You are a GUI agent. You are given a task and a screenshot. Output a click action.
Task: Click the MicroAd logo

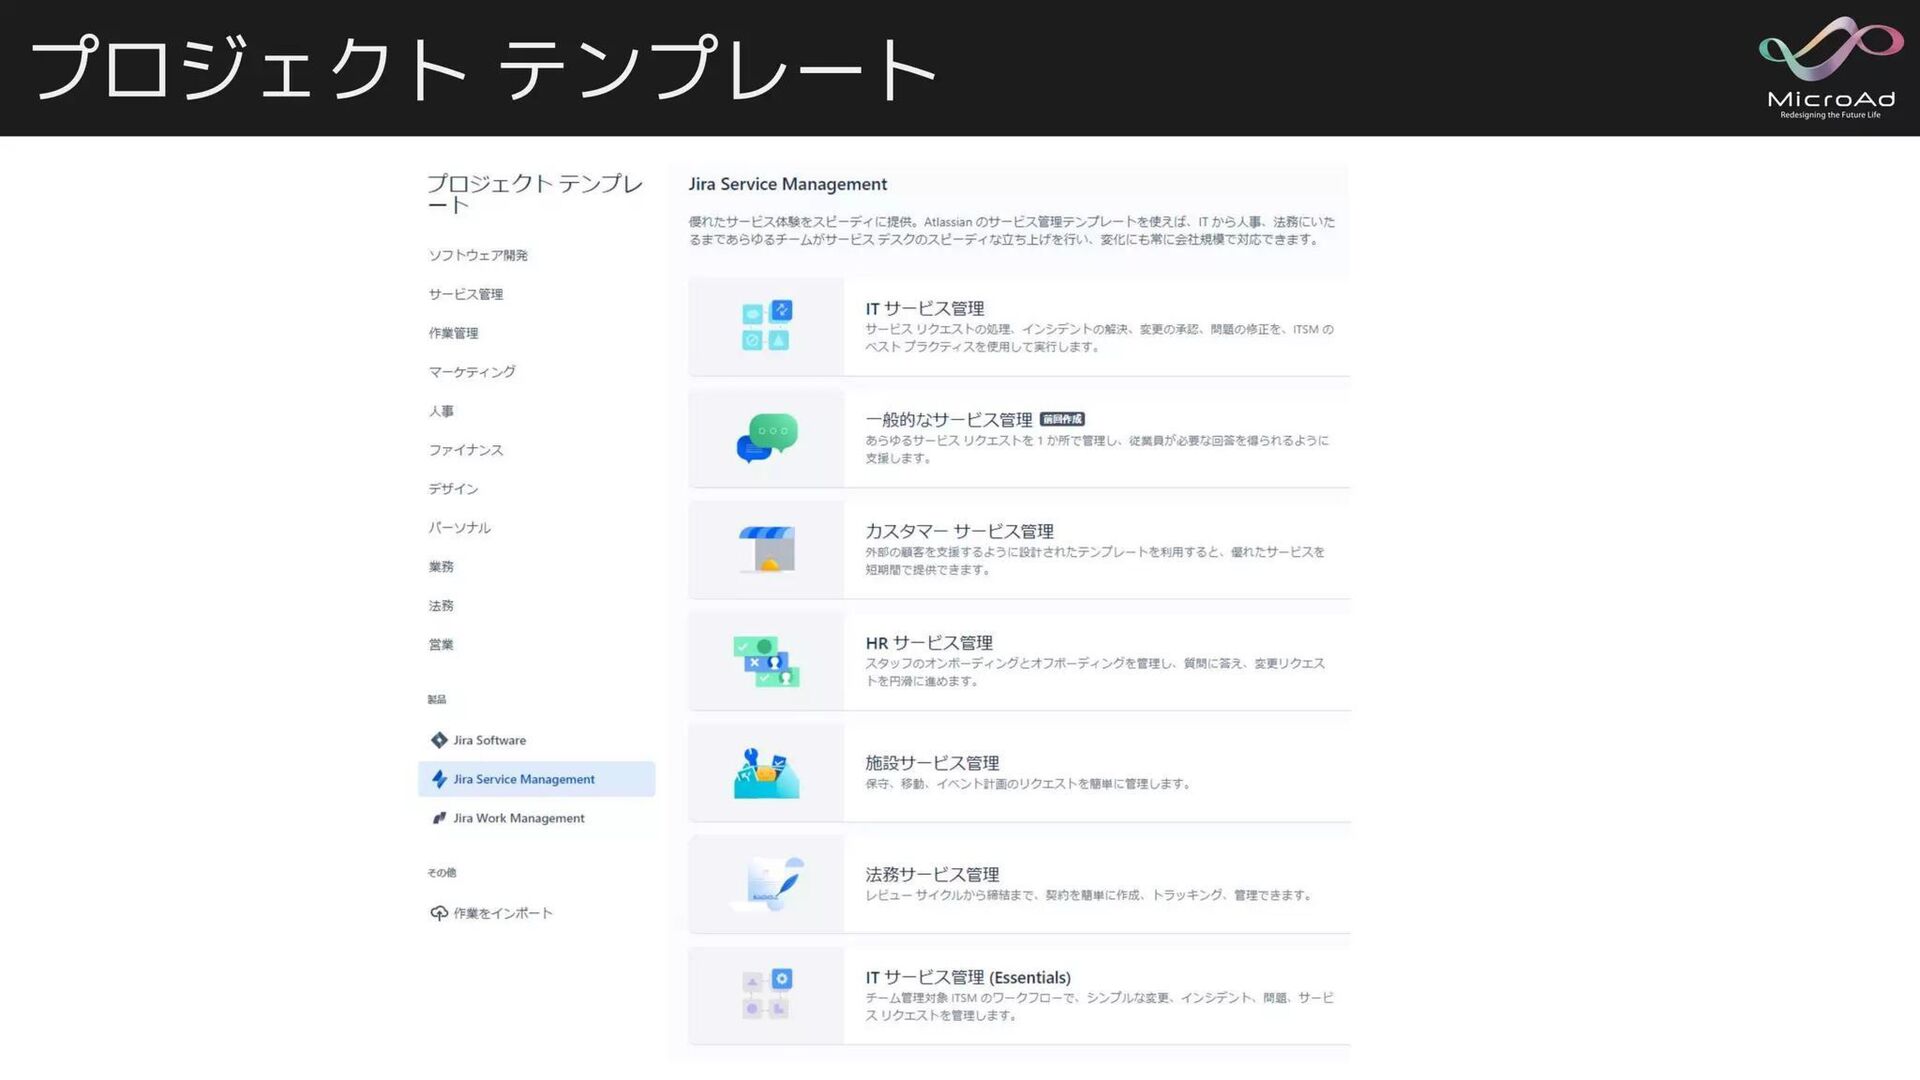1830,67
